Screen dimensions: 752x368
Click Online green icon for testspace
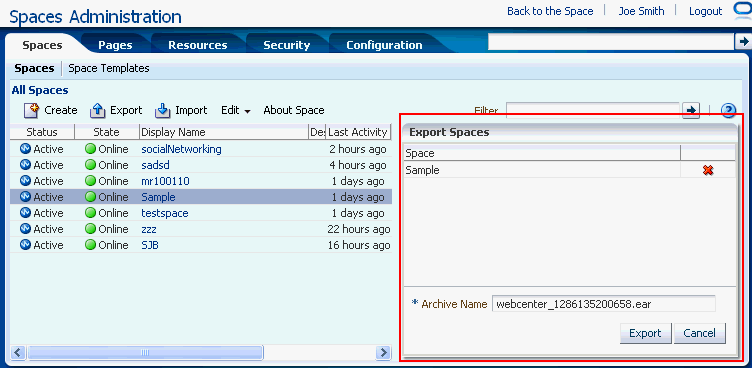[x=90, y=213]
